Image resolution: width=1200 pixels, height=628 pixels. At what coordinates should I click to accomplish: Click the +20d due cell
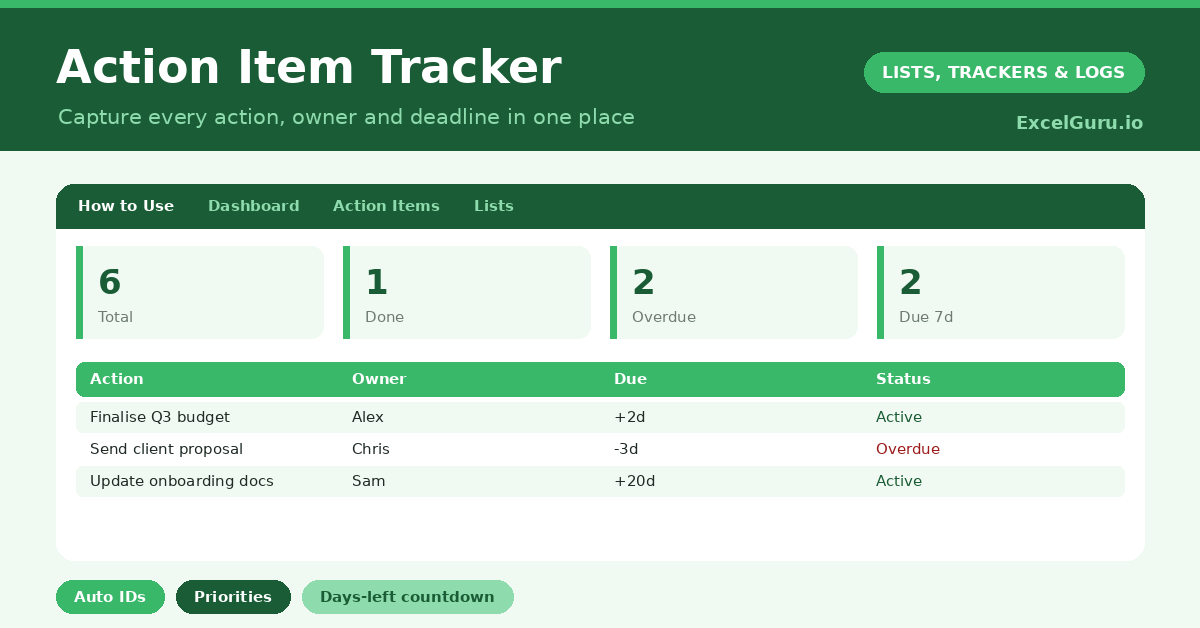634,481
